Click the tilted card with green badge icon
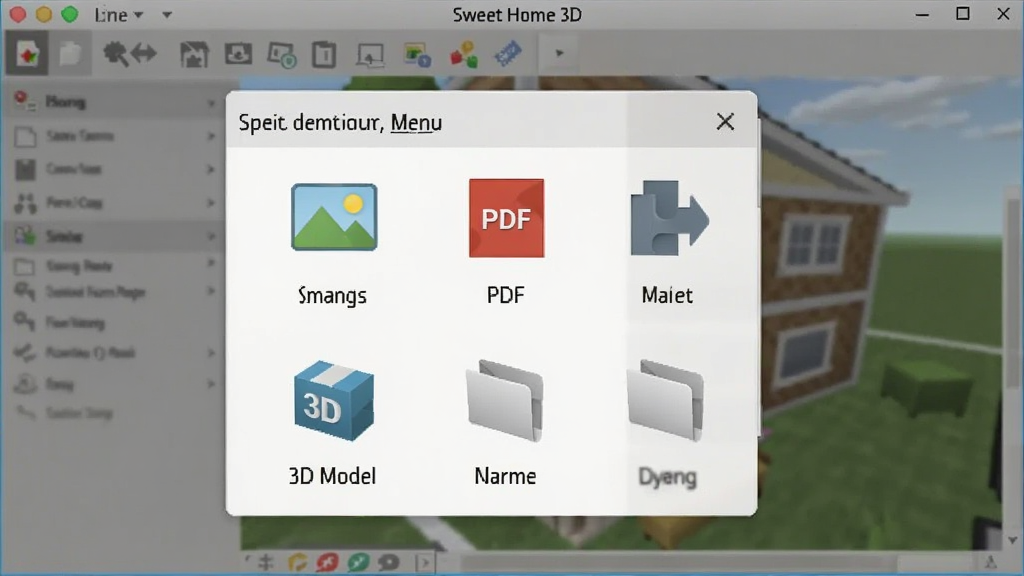The height and width of the screenshot is (576, 1024). click(282, 55)
